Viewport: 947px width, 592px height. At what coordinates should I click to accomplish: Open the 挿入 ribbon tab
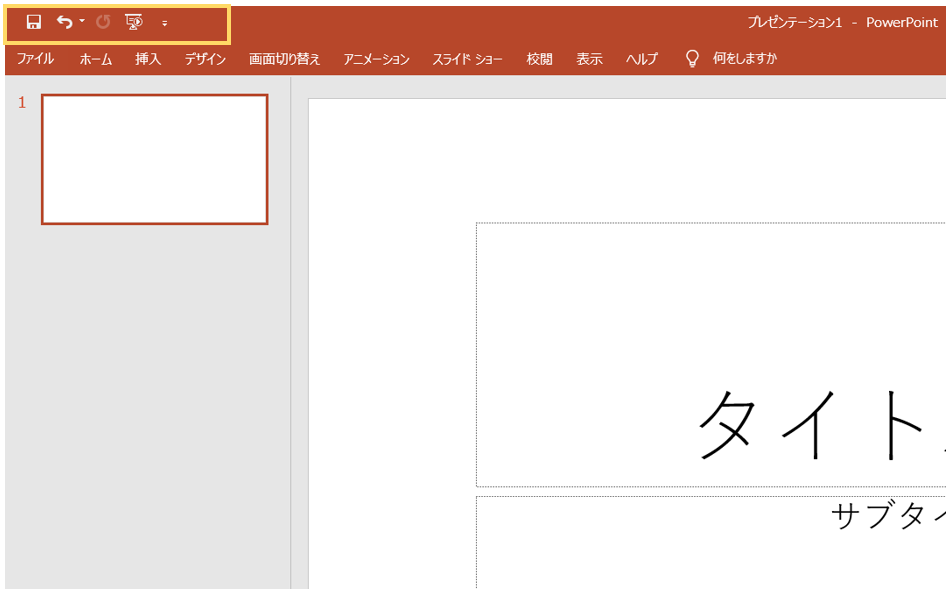[148, 59]
